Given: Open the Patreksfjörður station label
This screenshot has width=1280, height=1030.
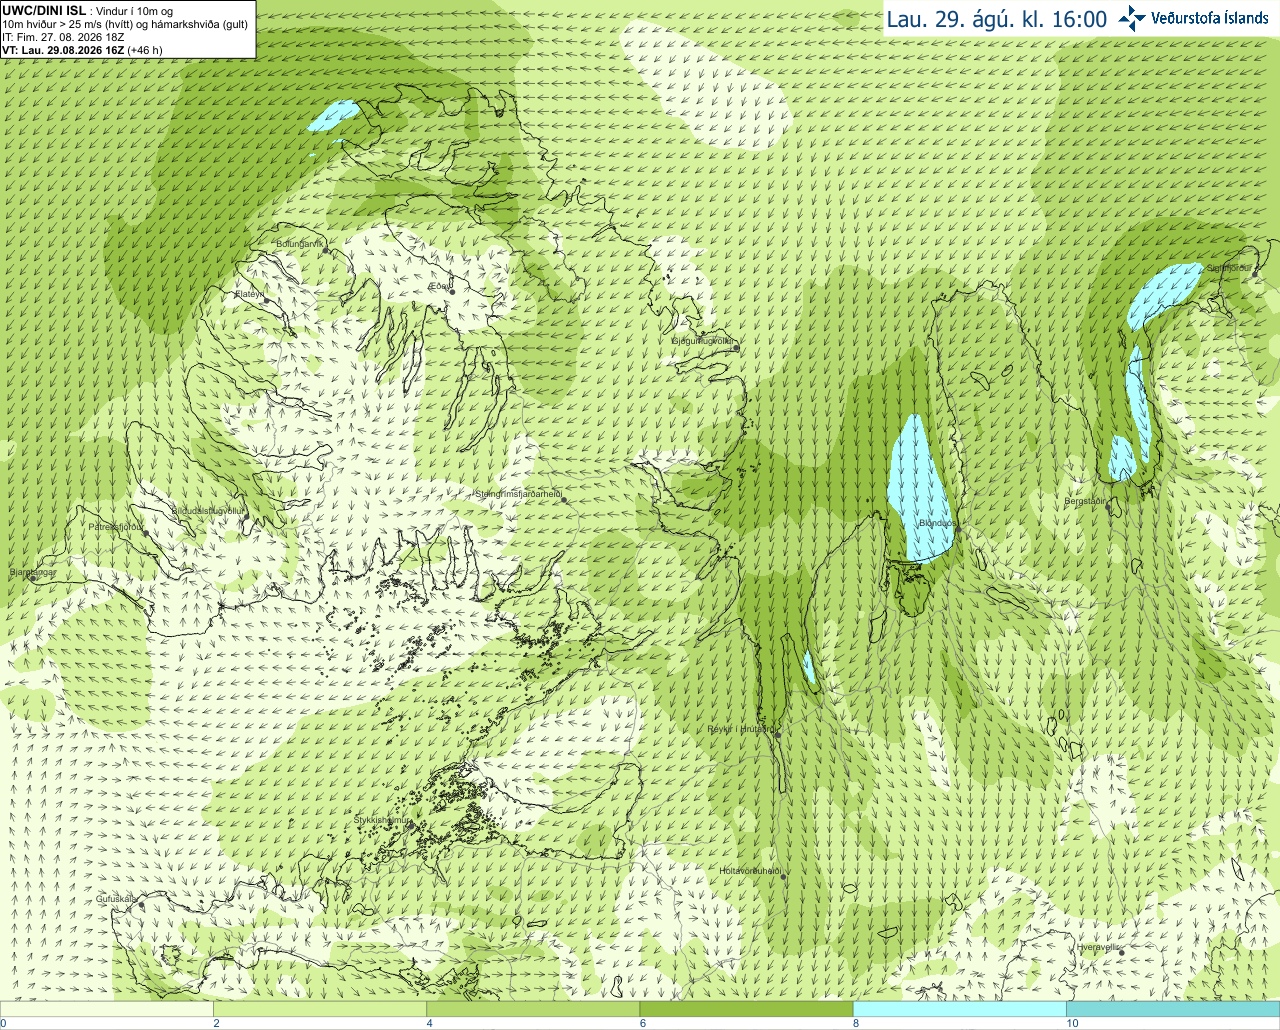Looking at the screenshot, I should click(x=115, y=526).
